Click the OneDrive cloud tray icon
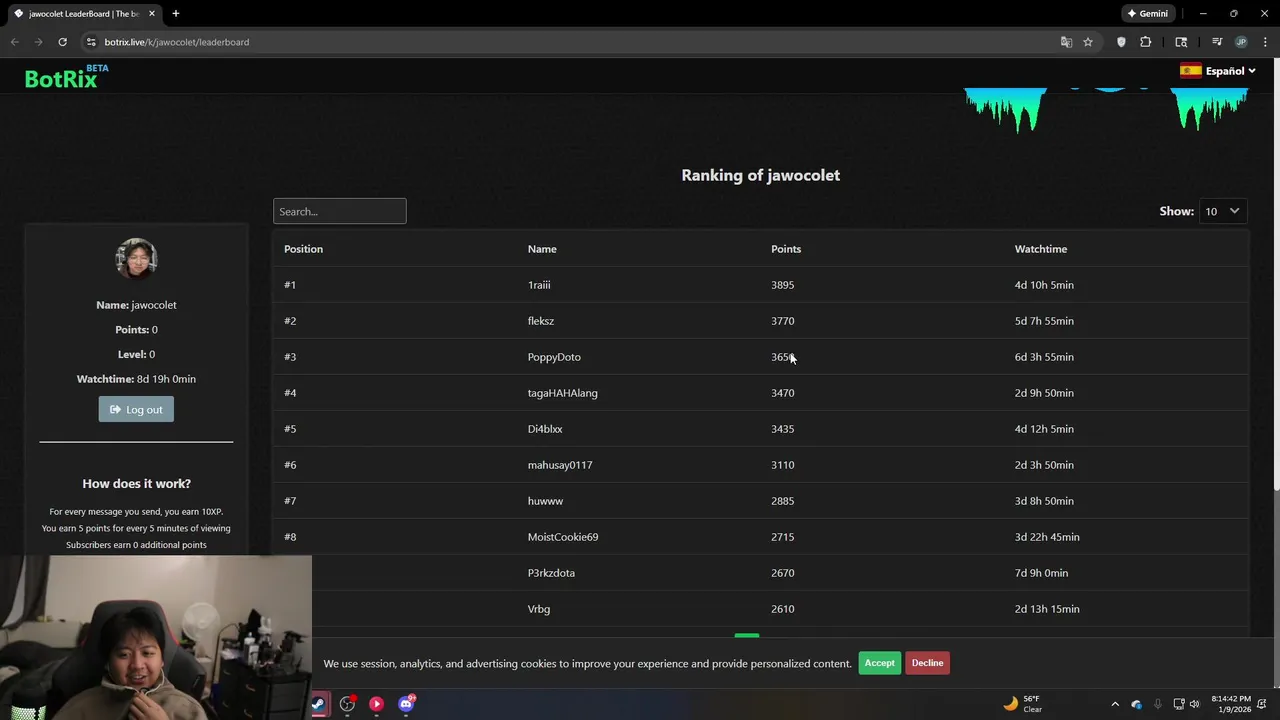1280x720 pixels. pos(1136,704)
